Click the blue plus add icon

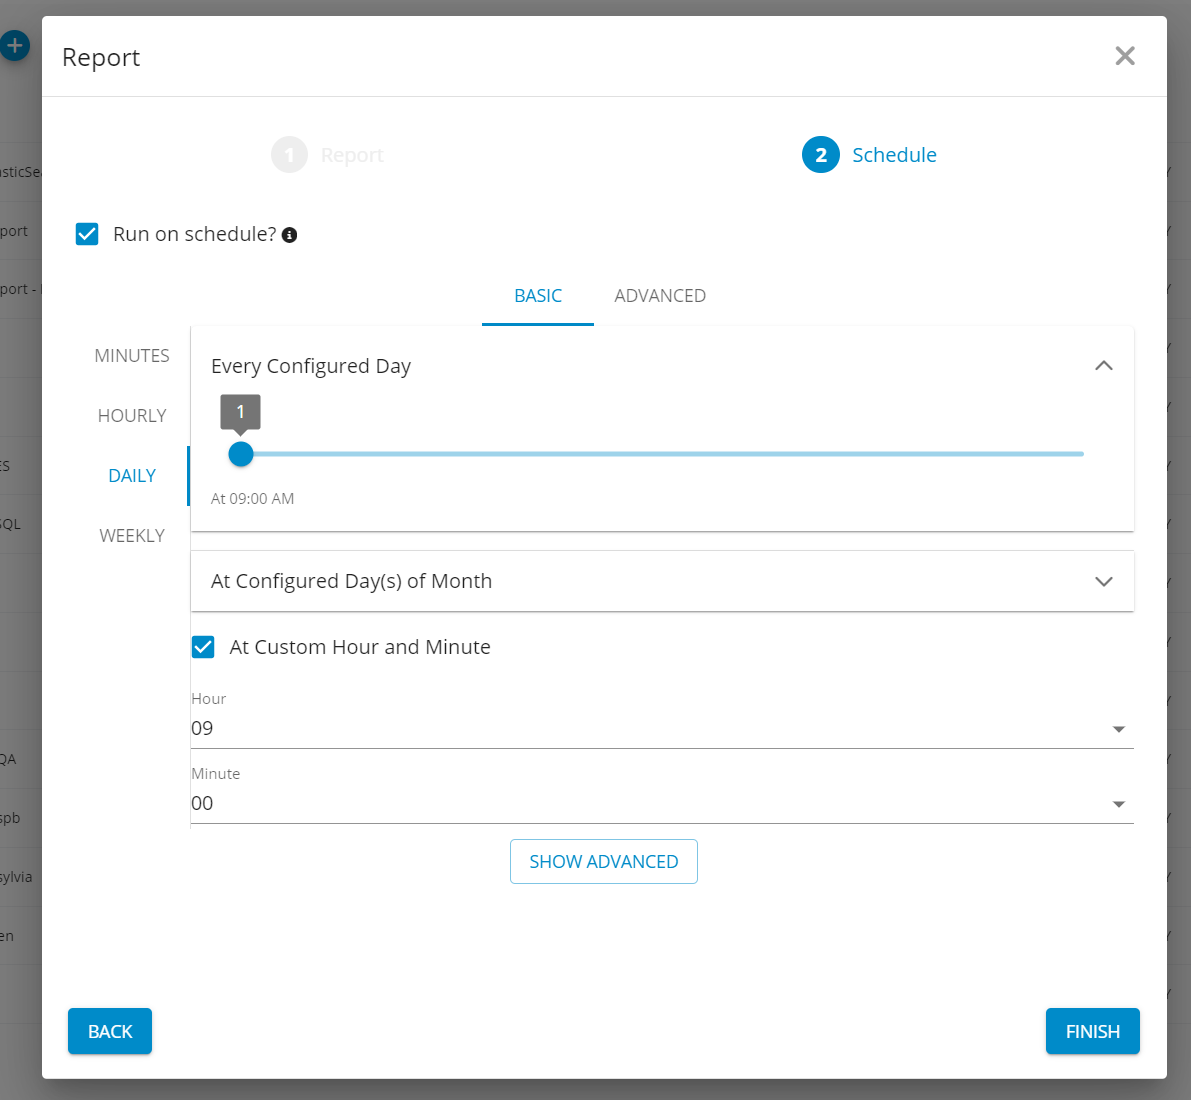click(x=15, y=46)
